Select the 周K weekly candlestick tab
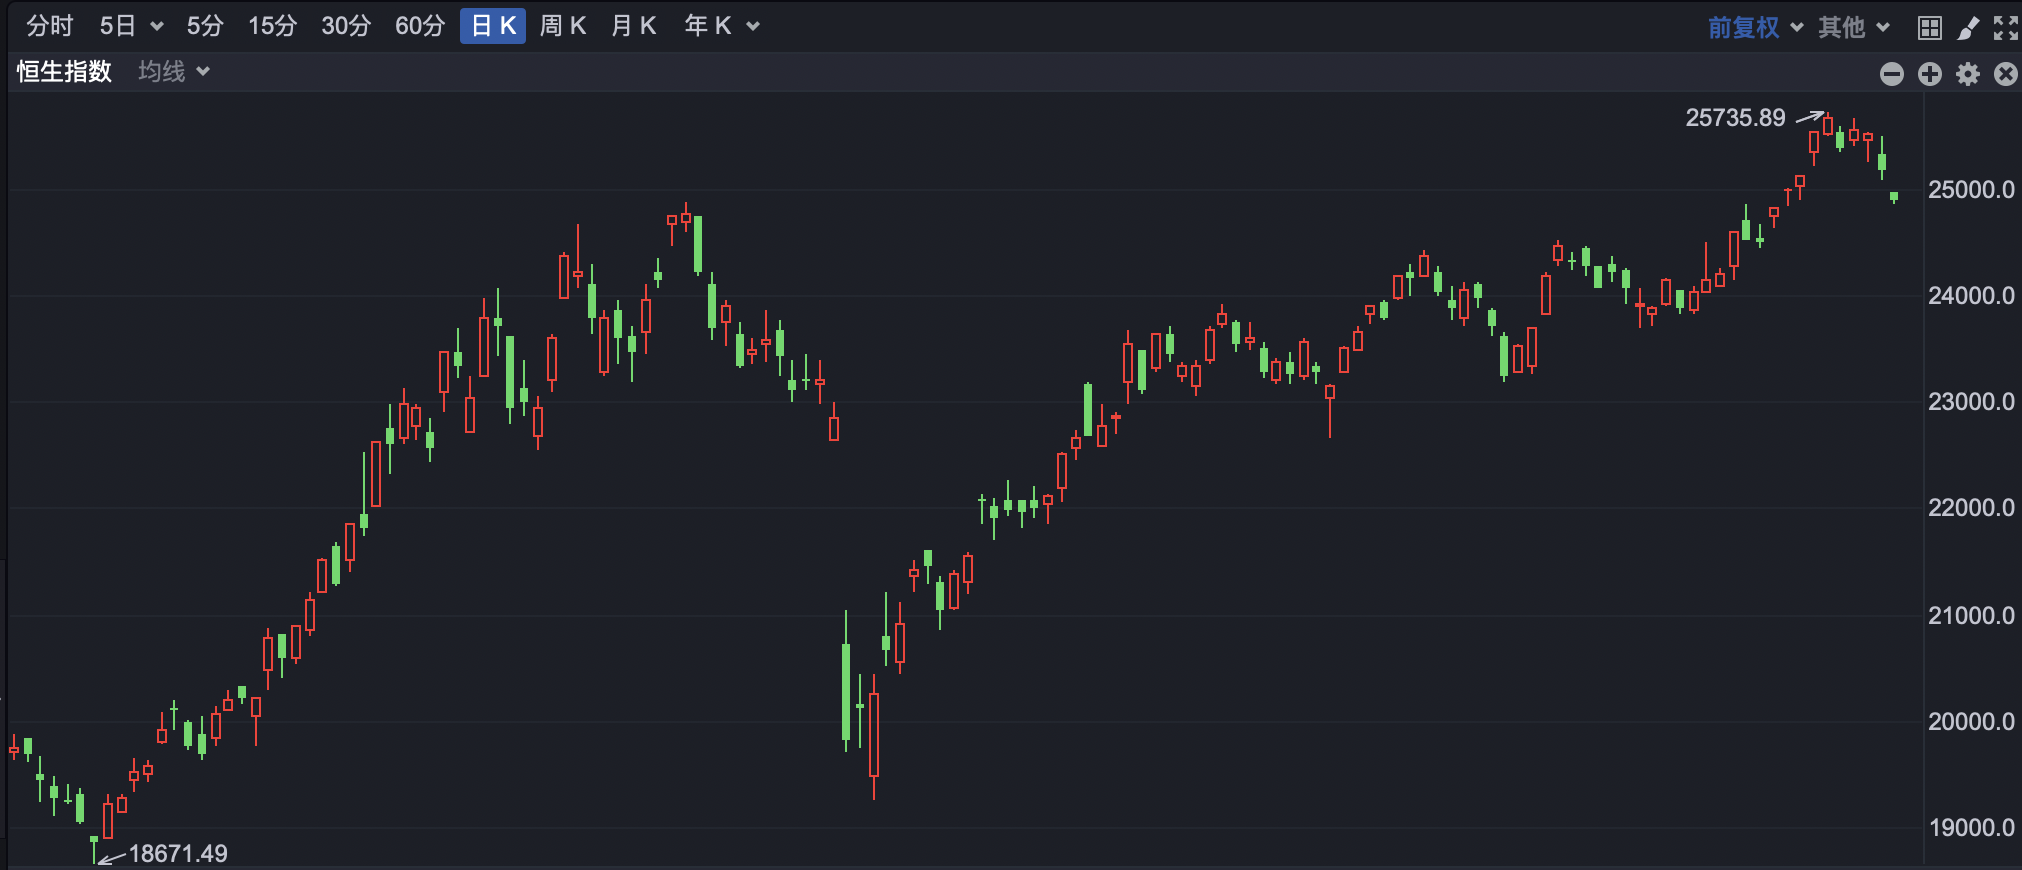 pyautogui.click(x=563, y=26)
